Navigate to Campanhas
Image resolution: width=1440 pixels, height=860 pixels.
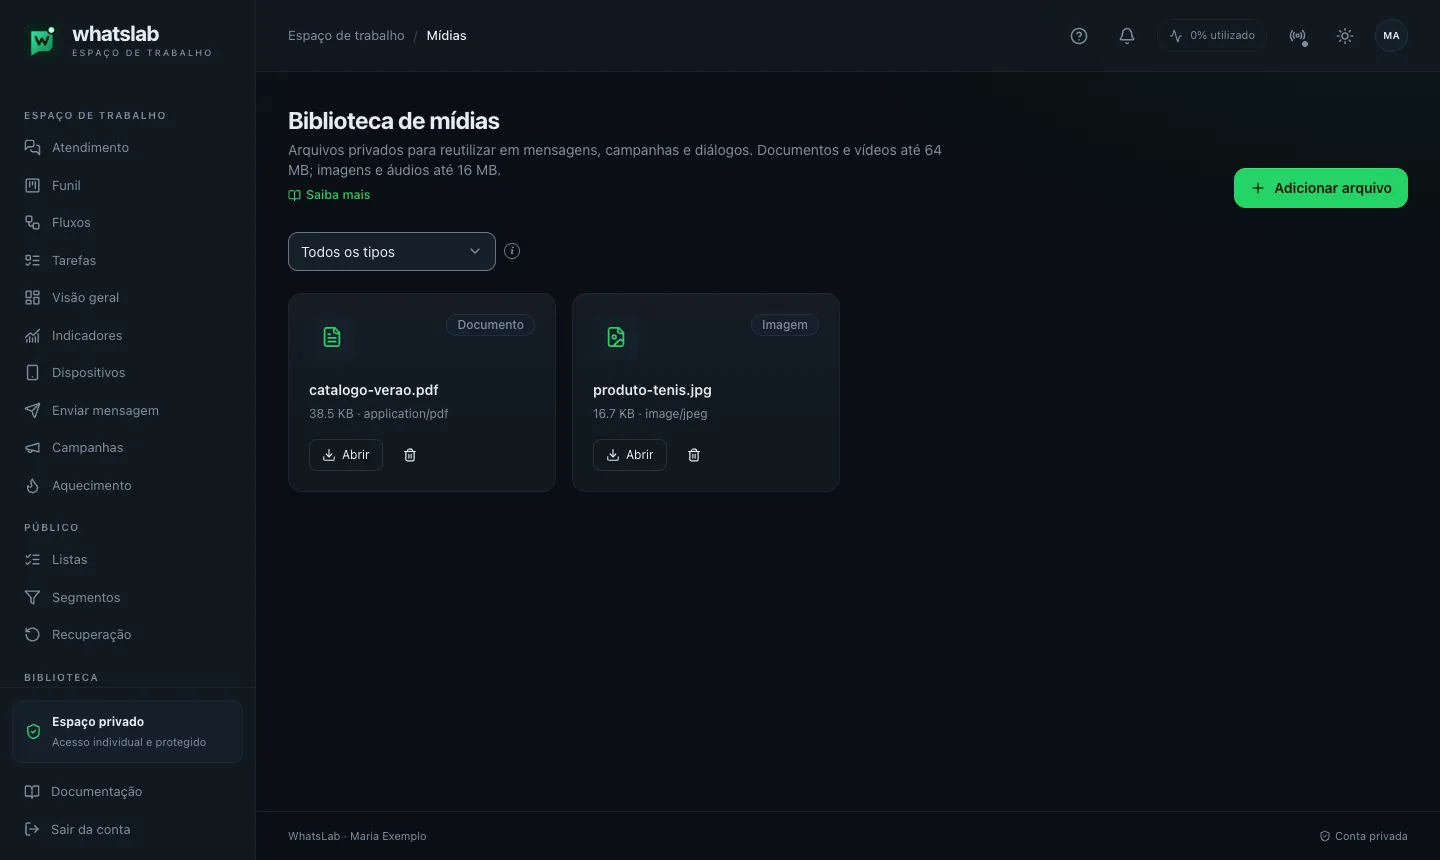(x=127, y=448)
